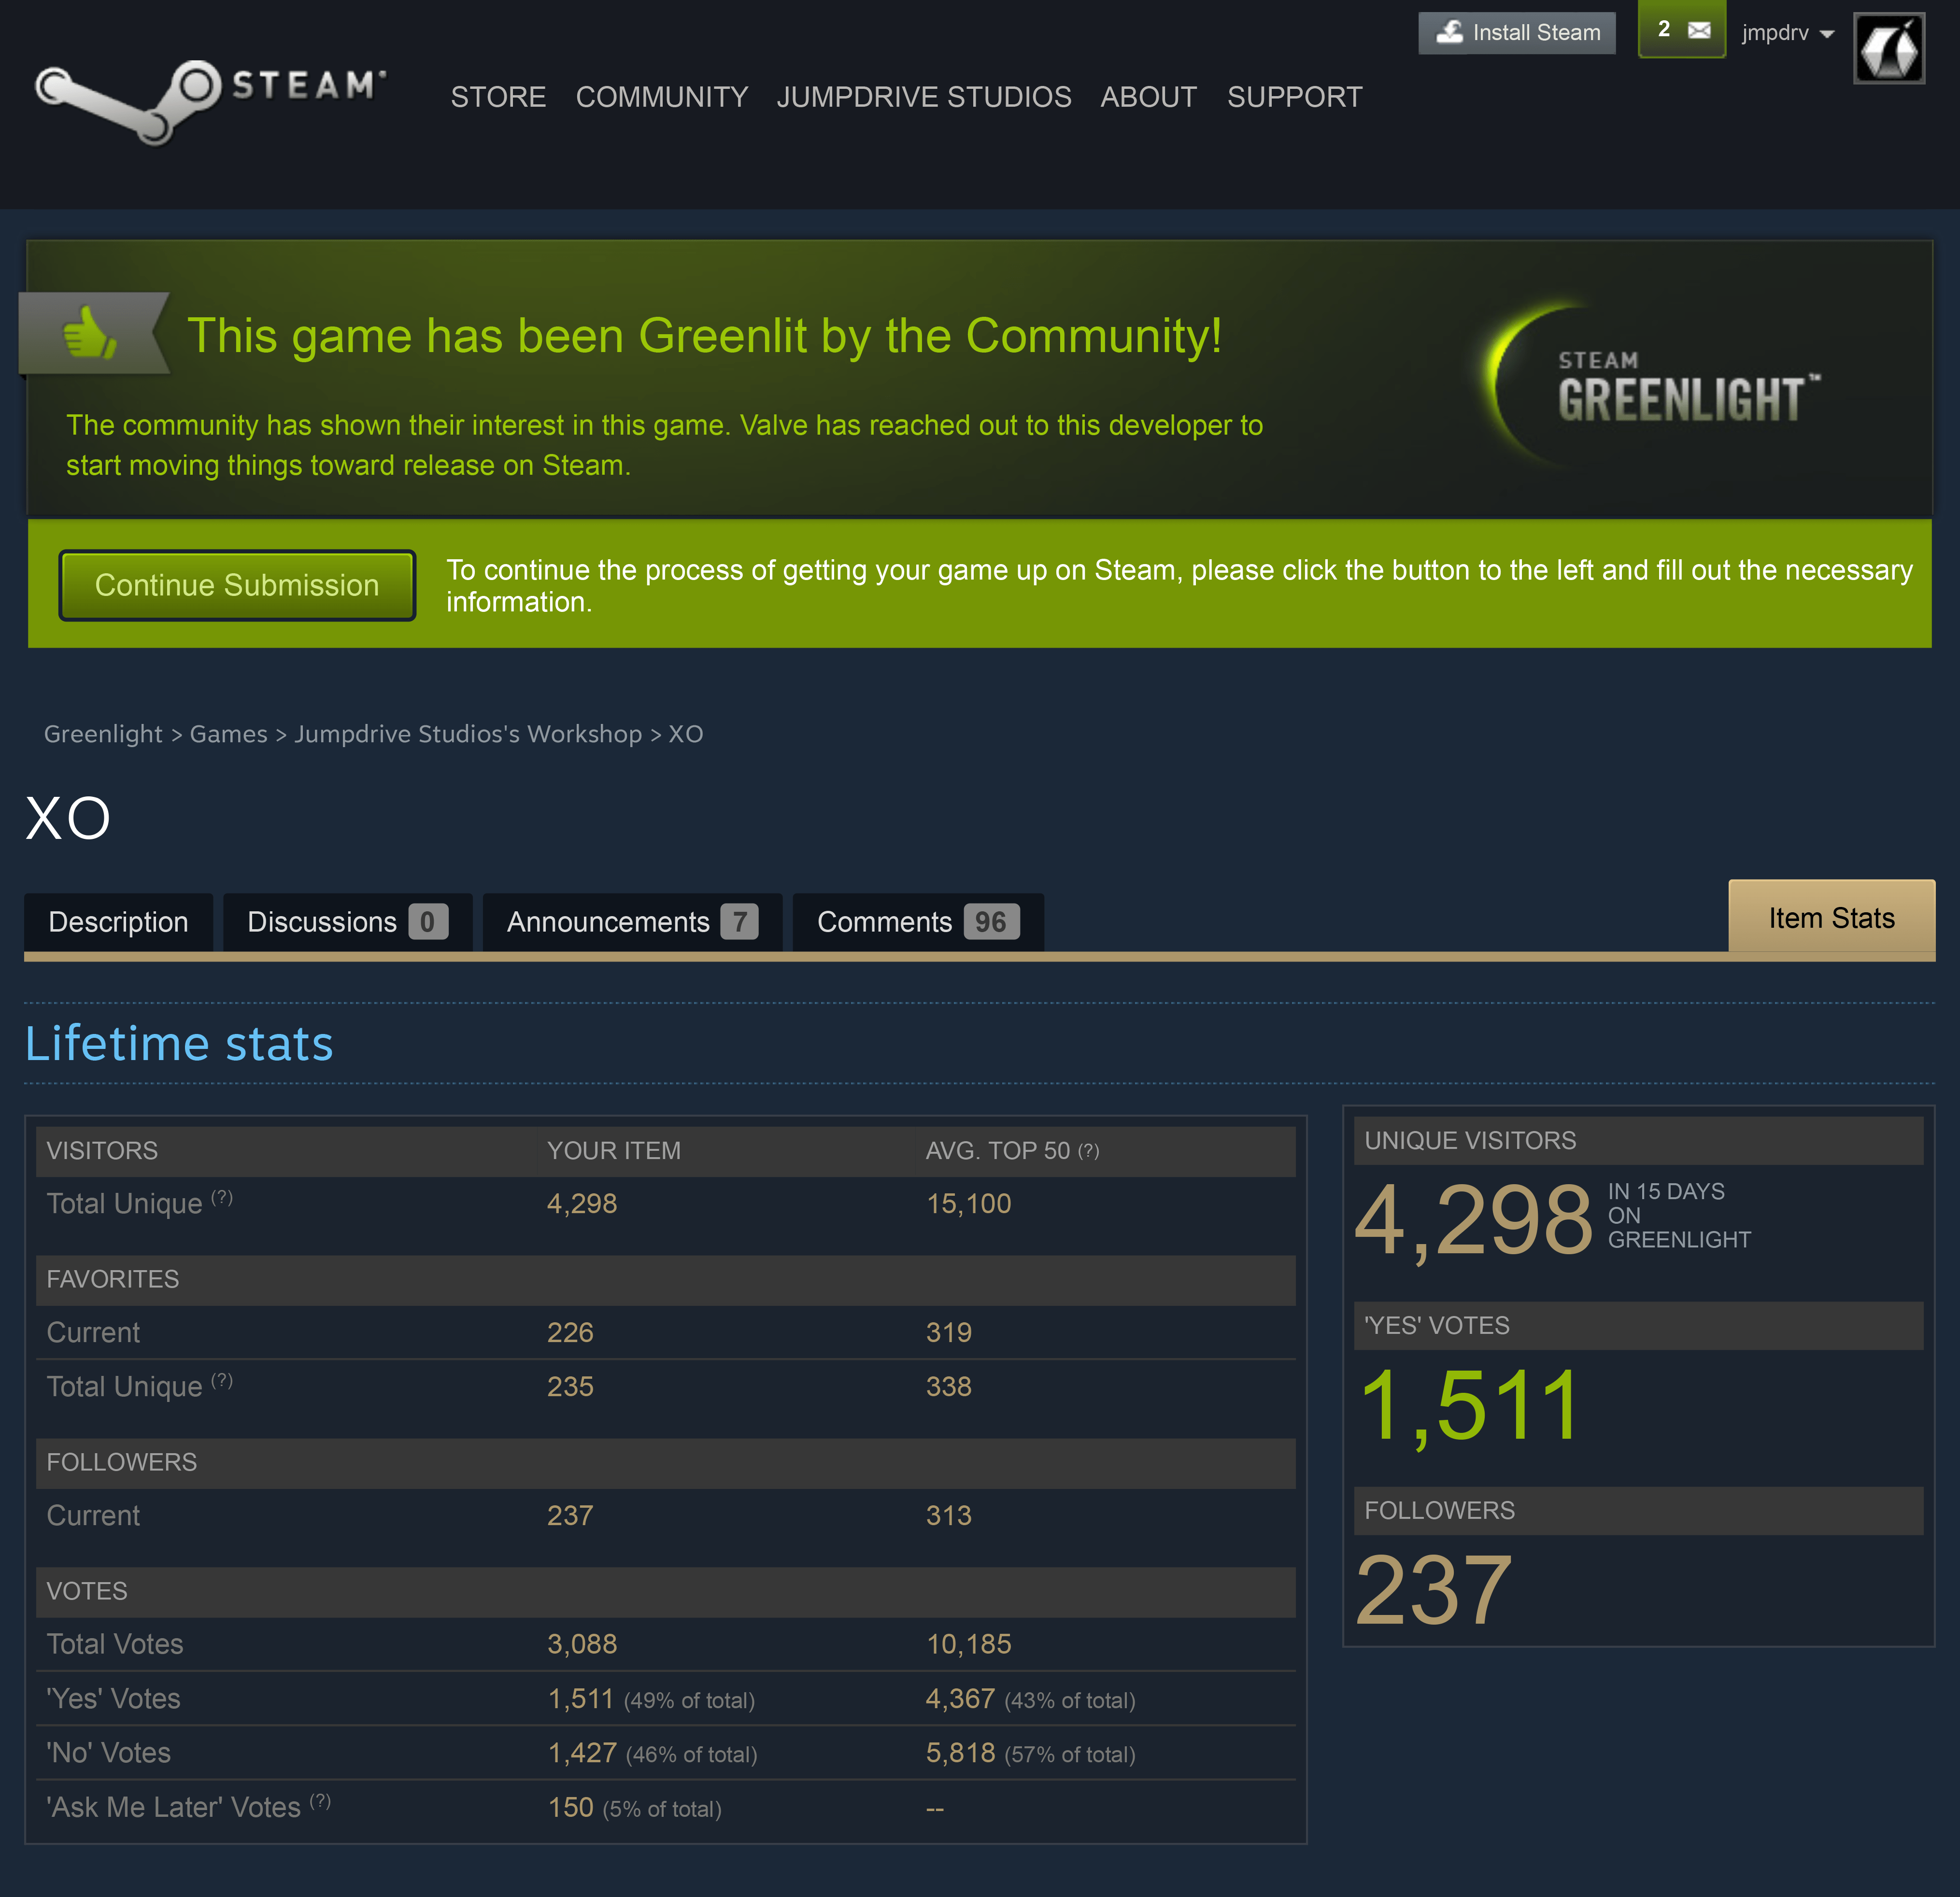Open the STORE menu

point(499,97)
